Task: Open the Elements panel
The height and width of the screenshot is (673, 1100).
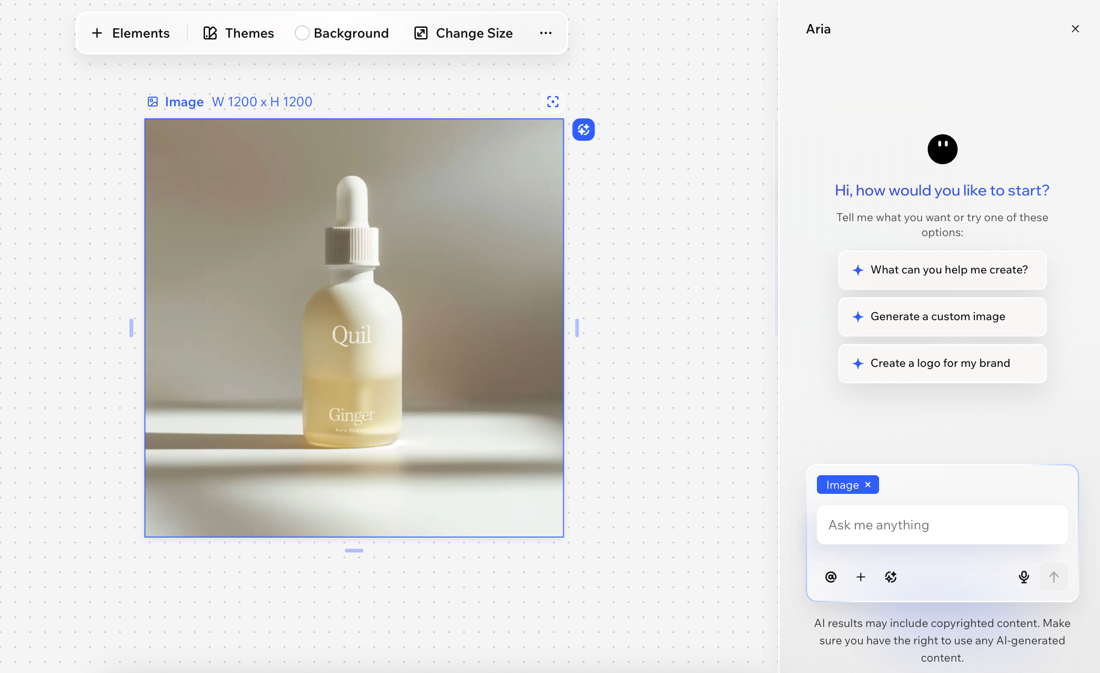Action: point(130,33)
